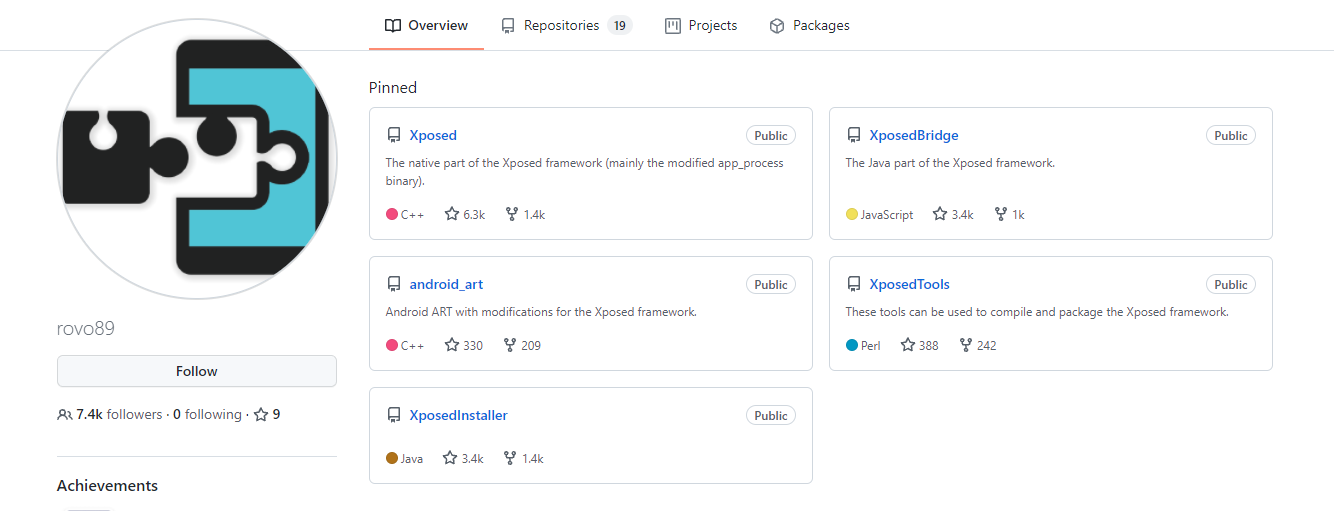Click the repo icon beside android_art
Viewport: 1334px width, 511px height.
(394, 284)
